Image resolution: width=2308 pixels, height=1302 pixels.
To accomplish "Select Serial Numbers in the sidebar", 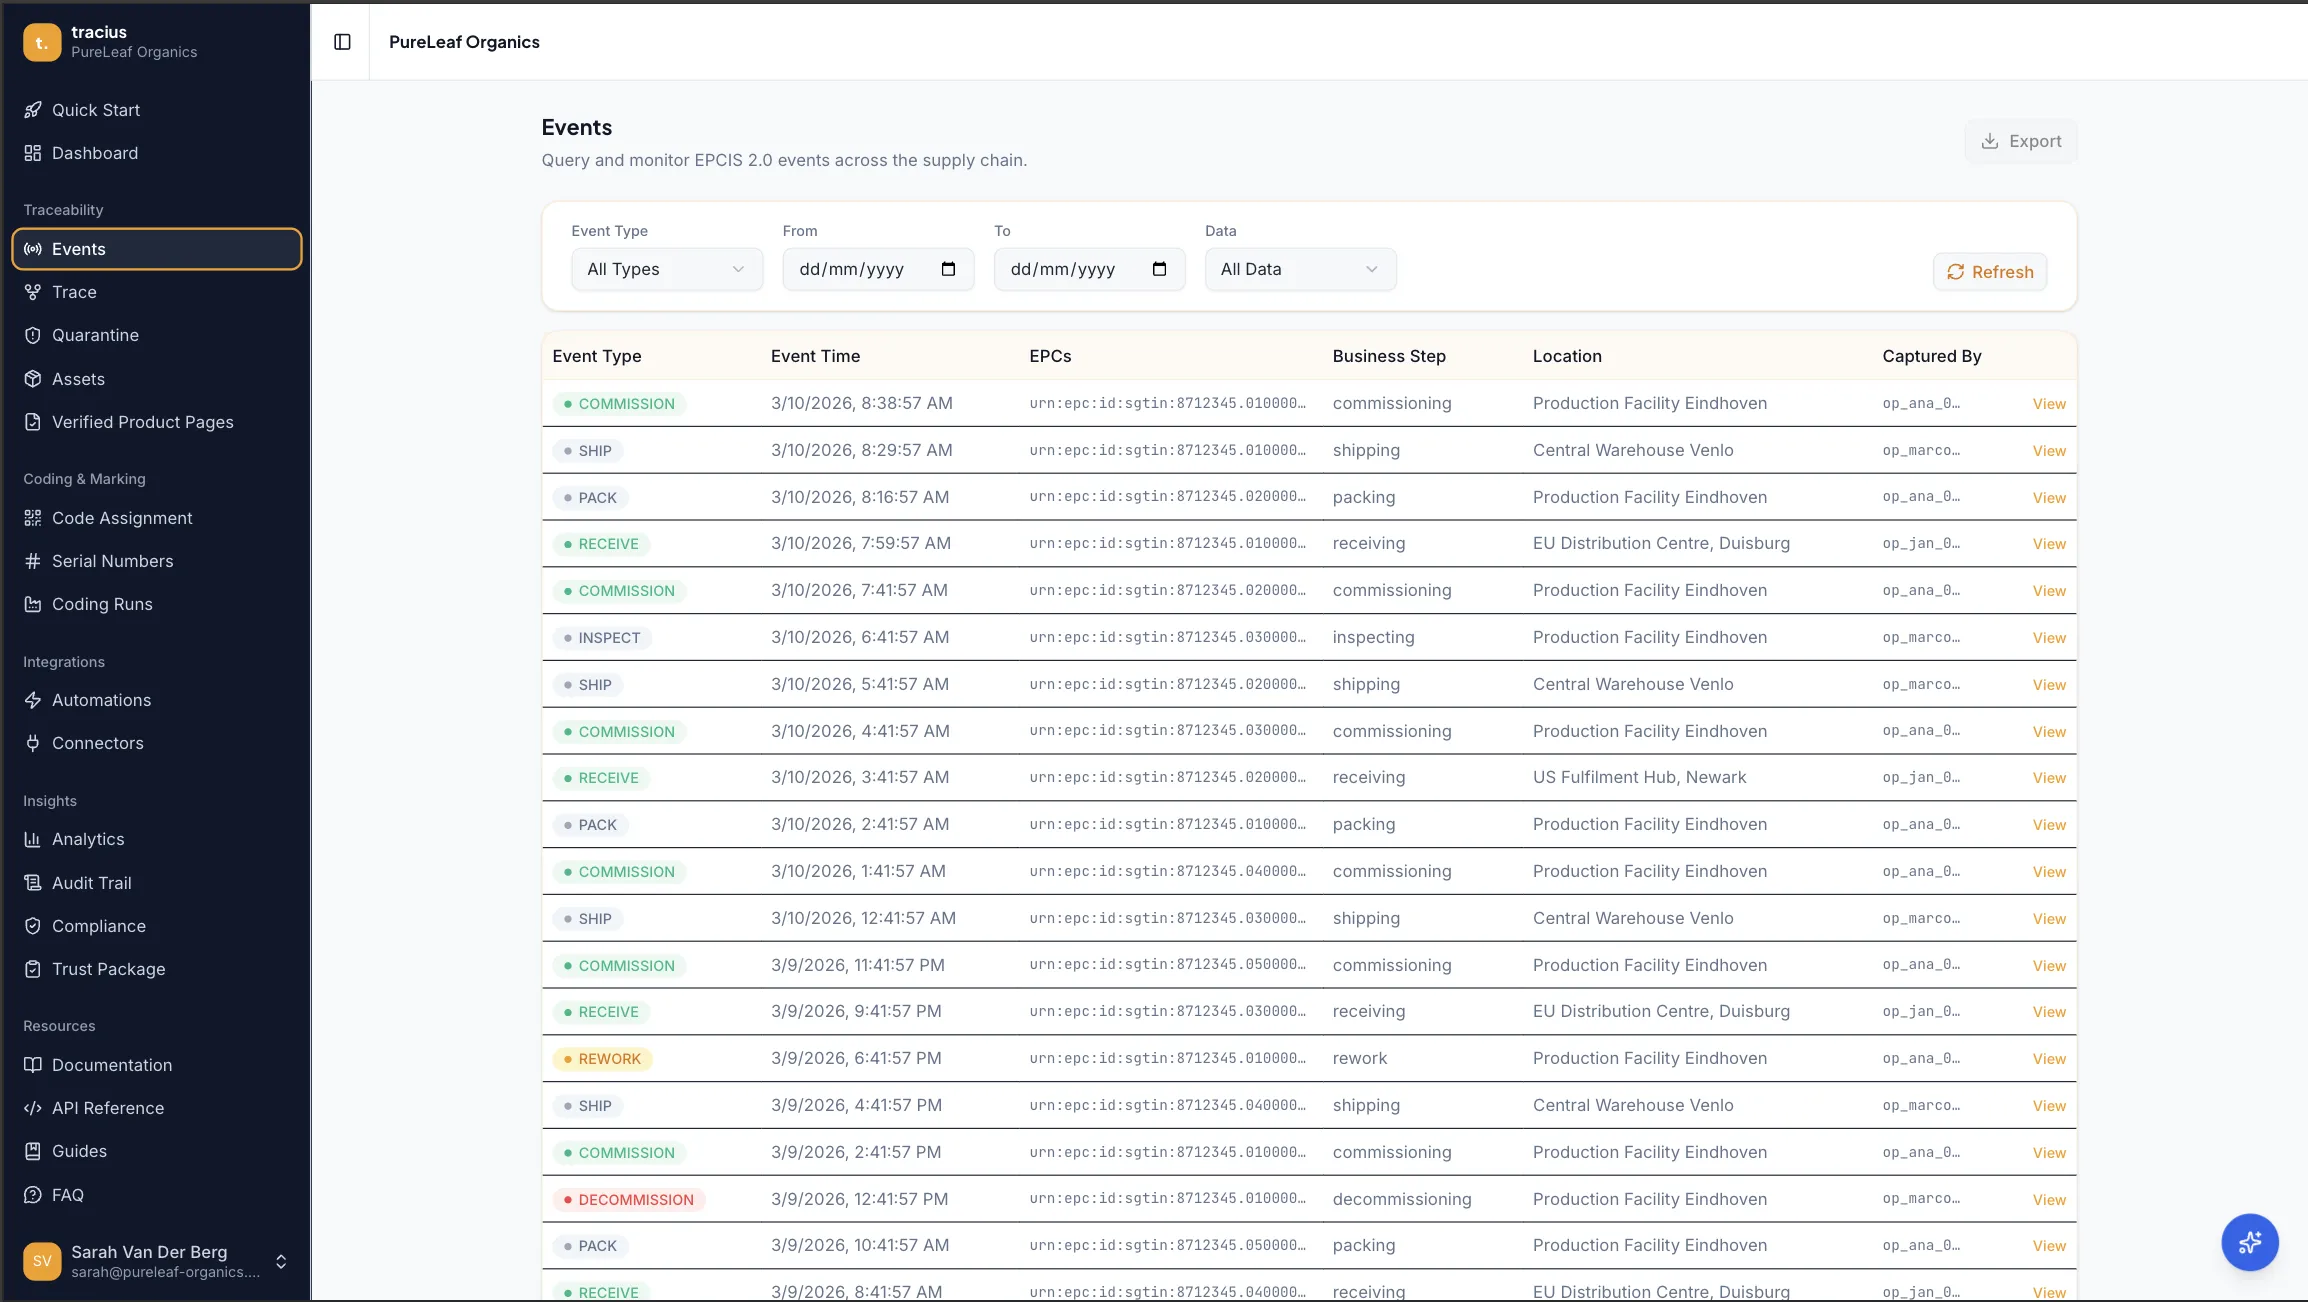I will coord(112,560).
